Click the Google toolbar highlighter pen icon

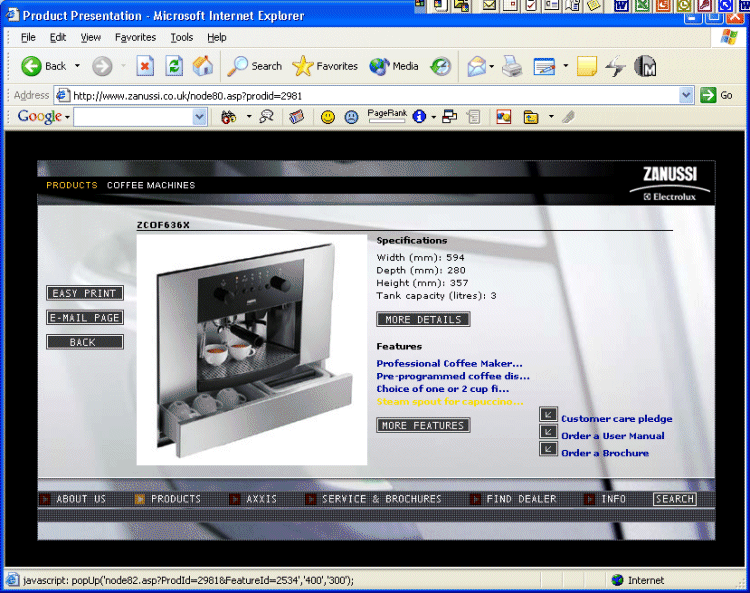point(568,117)
